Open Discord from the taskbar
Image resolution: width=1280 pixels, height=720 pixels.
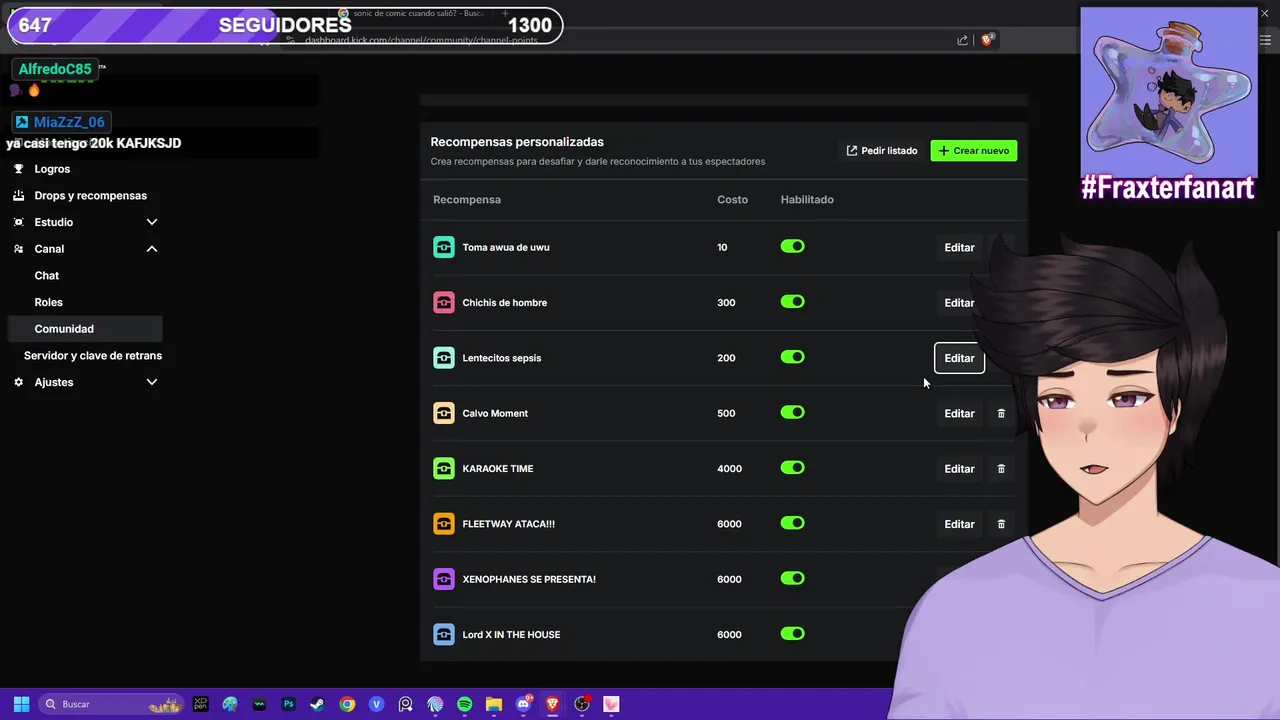(523, 704)
